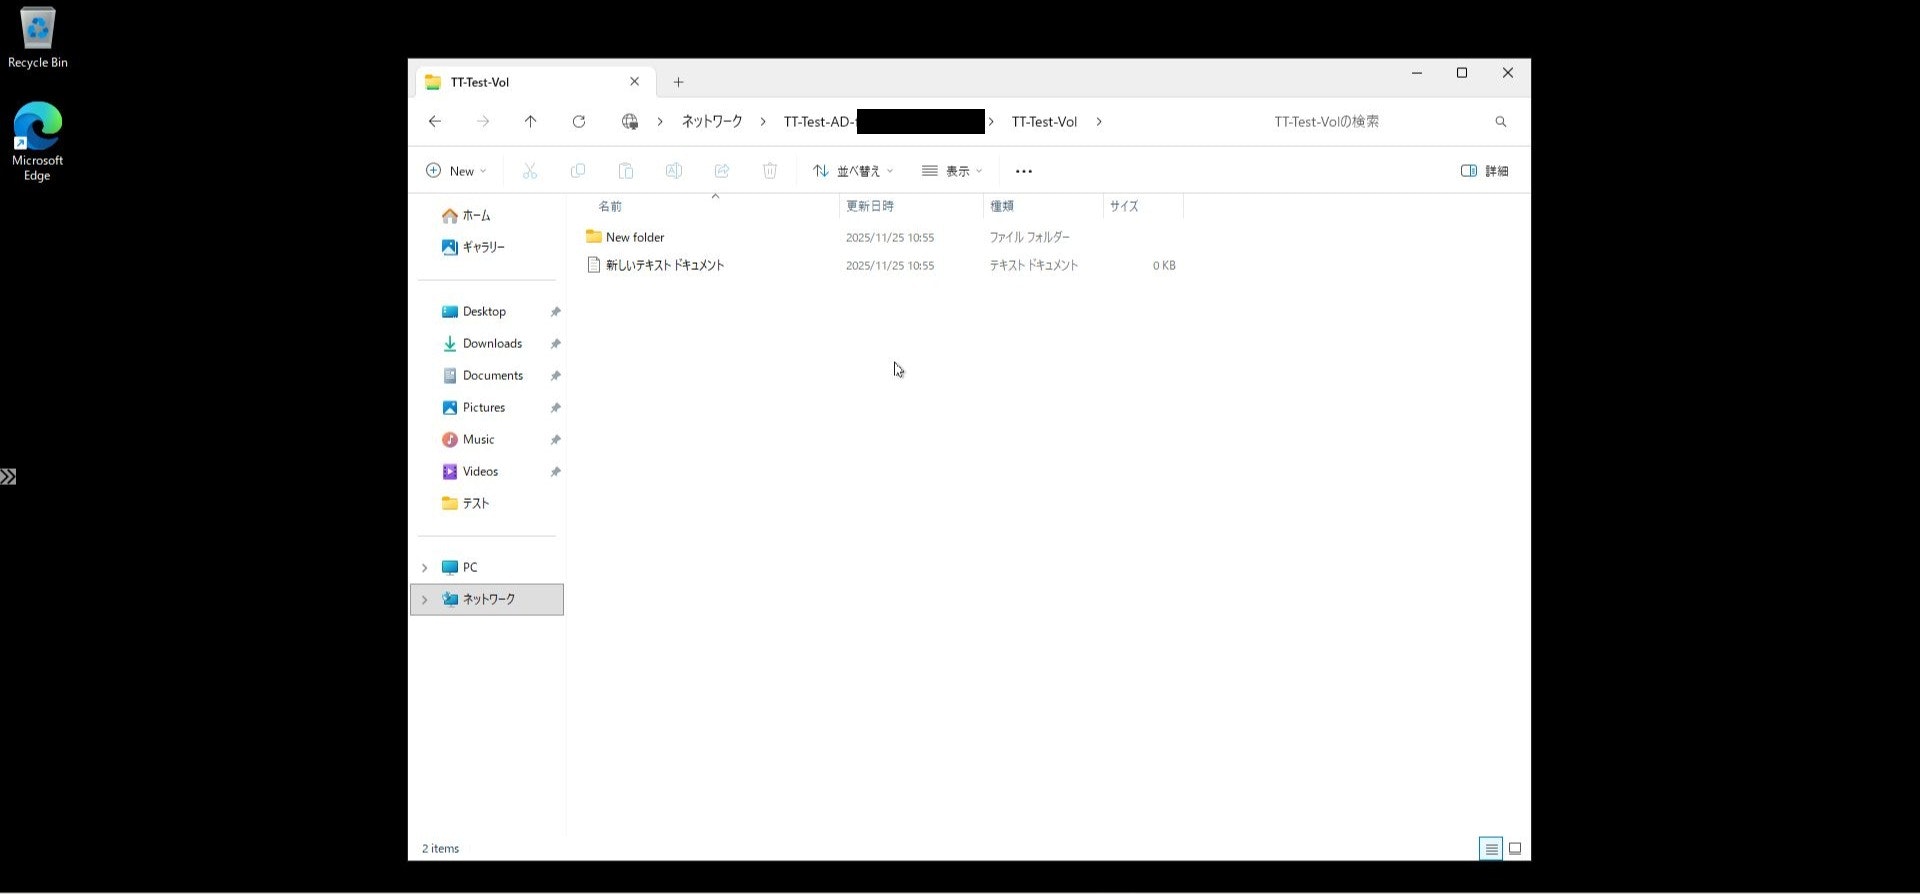The height and width of the screenshot is (894, 1920).
Task: Click the 0 KB size cell
Action: (1164, 265)
